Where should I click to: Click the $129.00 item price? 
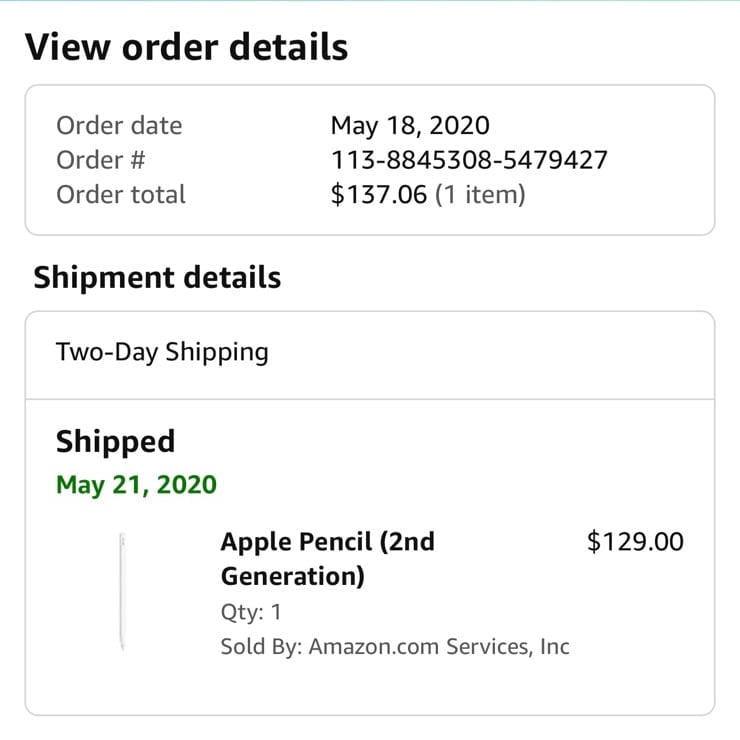click(635, 542)
